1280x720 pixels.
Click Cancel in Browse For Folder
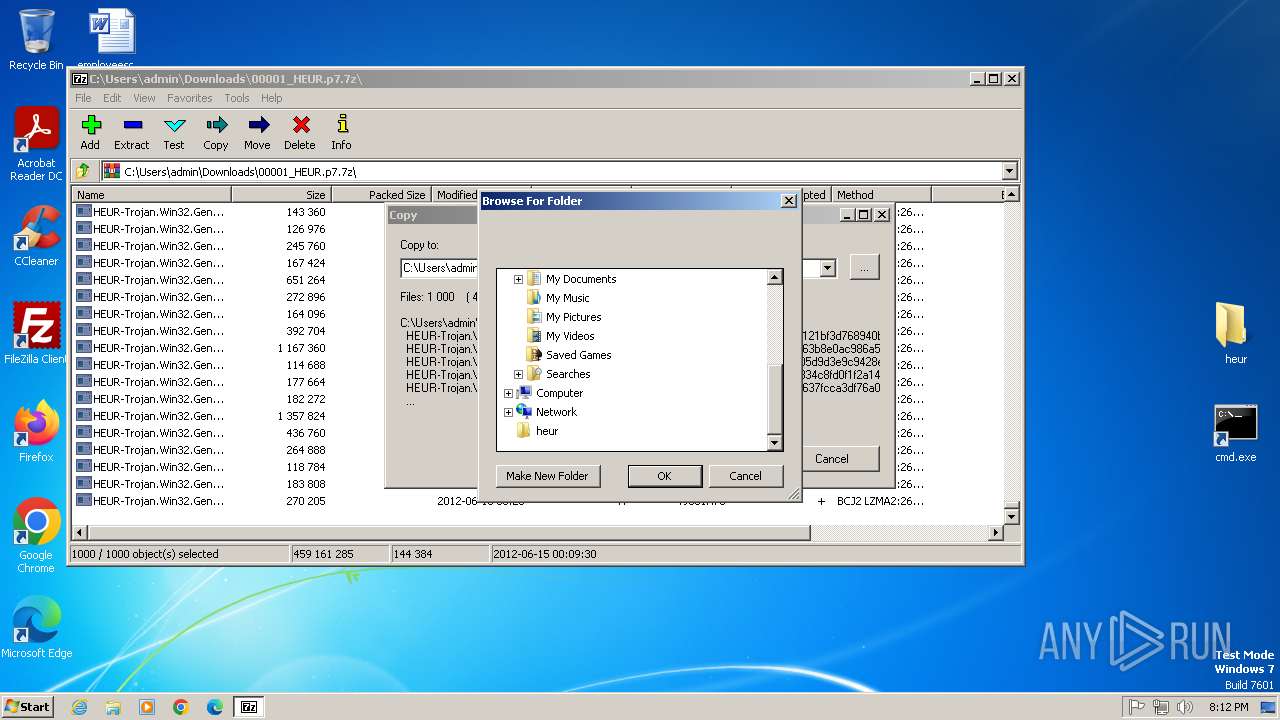click(x=745, y=476)
